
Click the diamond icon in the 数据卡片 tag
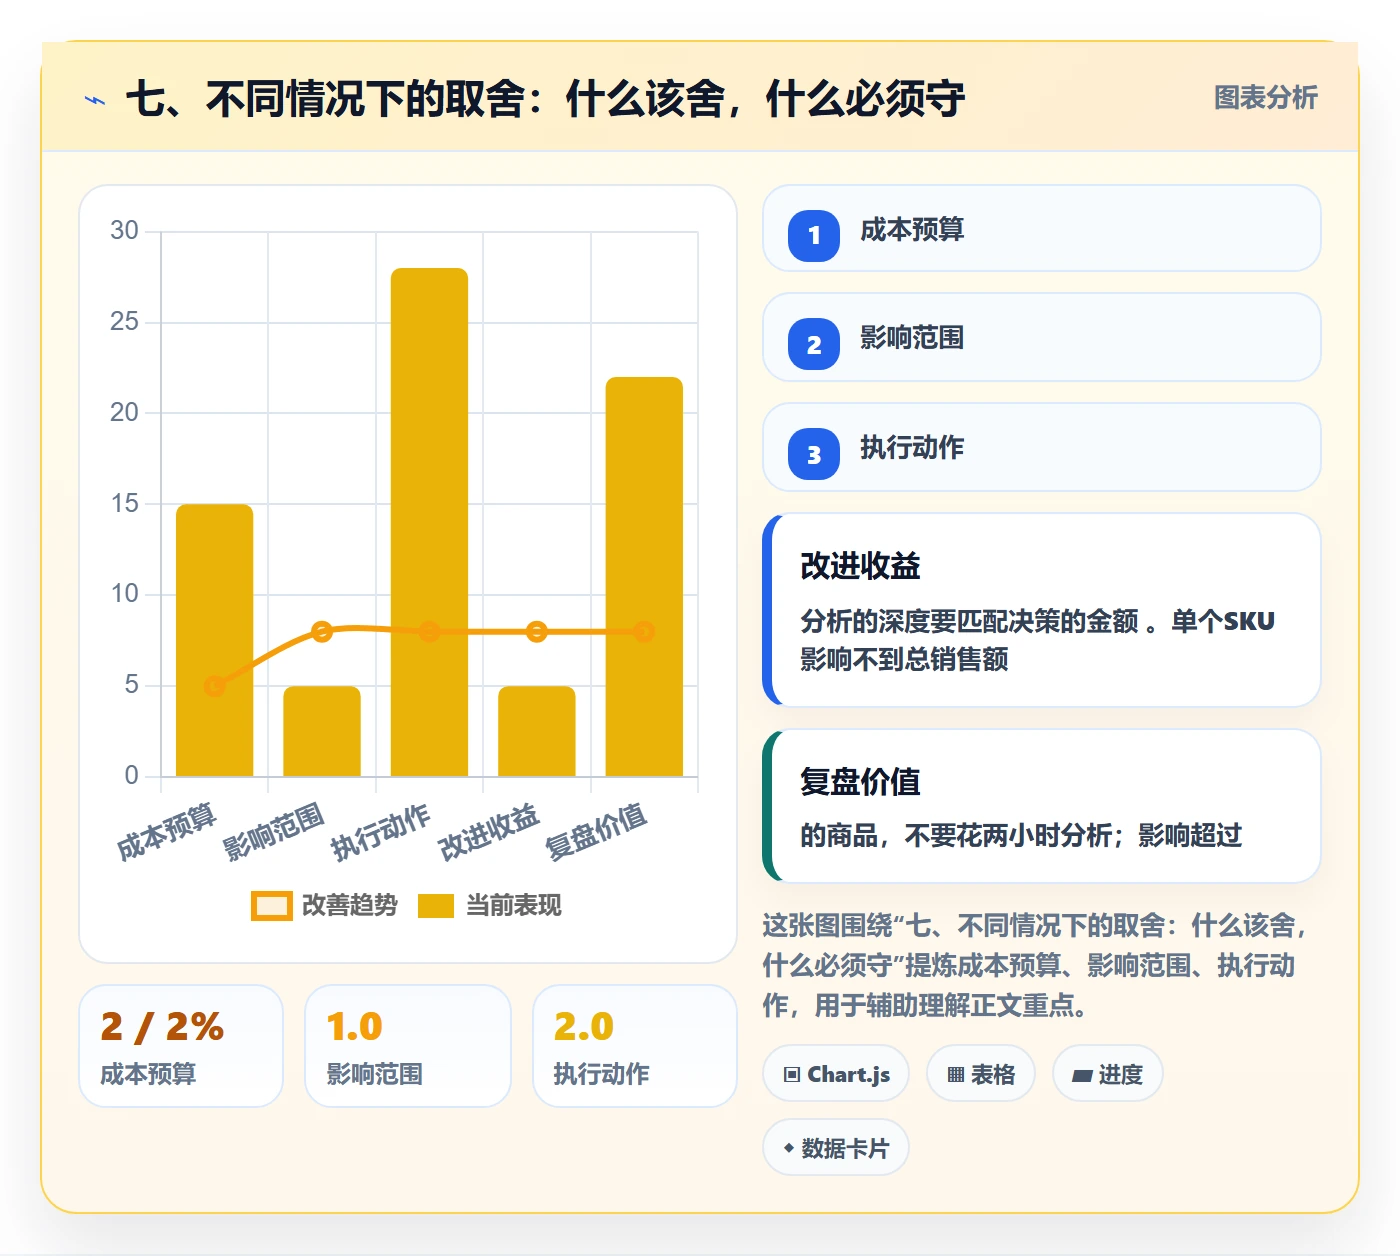(x=789, y=1148)
